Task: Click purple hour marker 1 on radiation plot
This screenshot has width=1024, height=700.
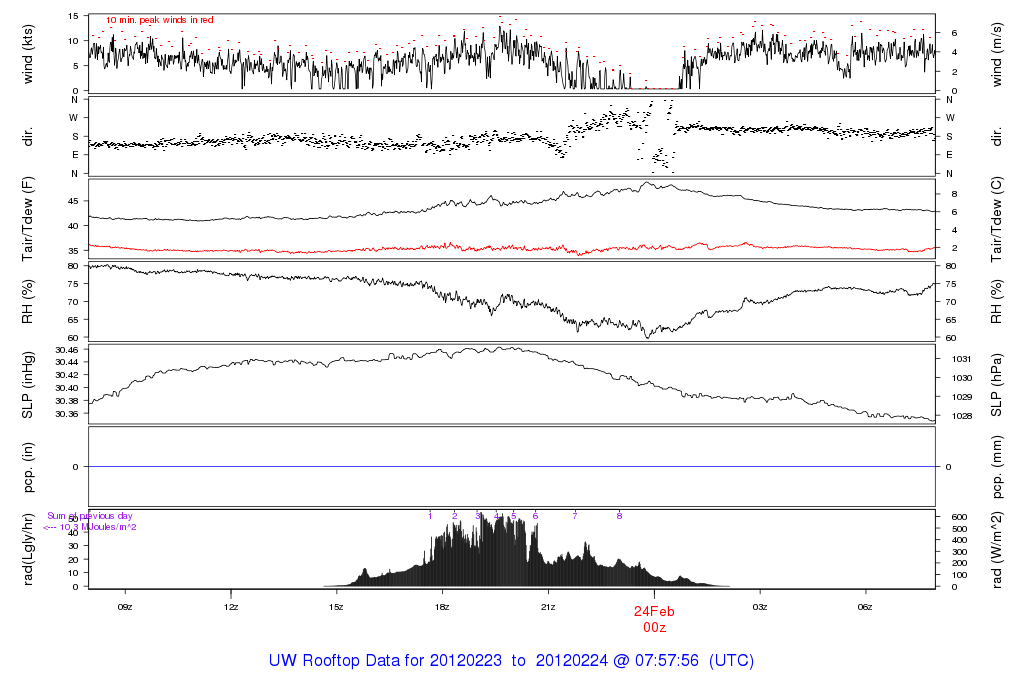Action: tap(430, 516)
